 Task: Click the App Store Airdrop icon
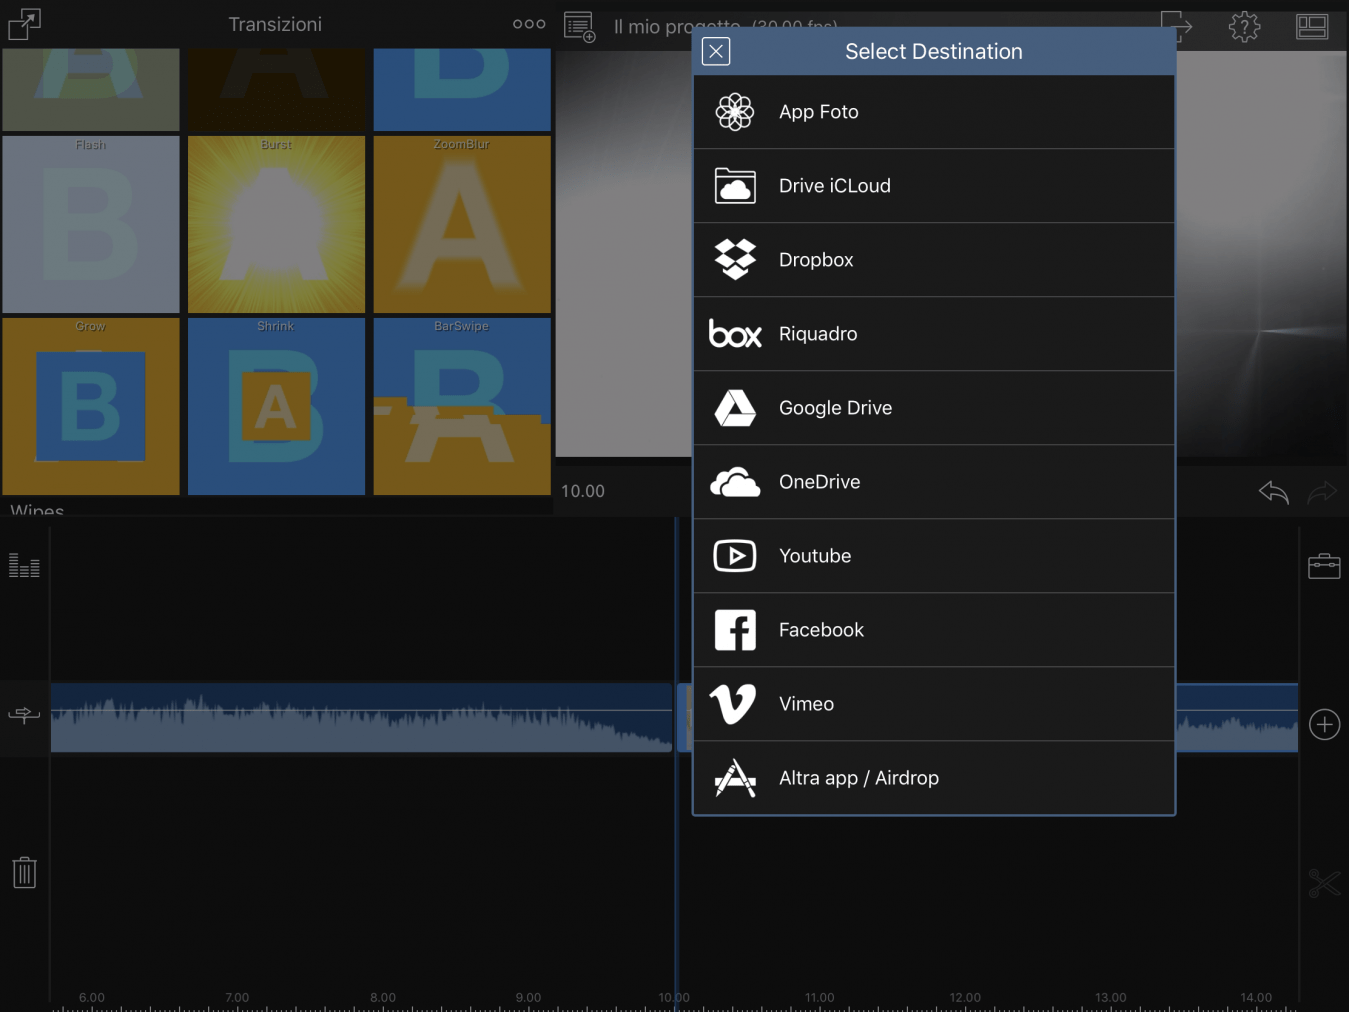pyautogui.click(x=735, y=778)
